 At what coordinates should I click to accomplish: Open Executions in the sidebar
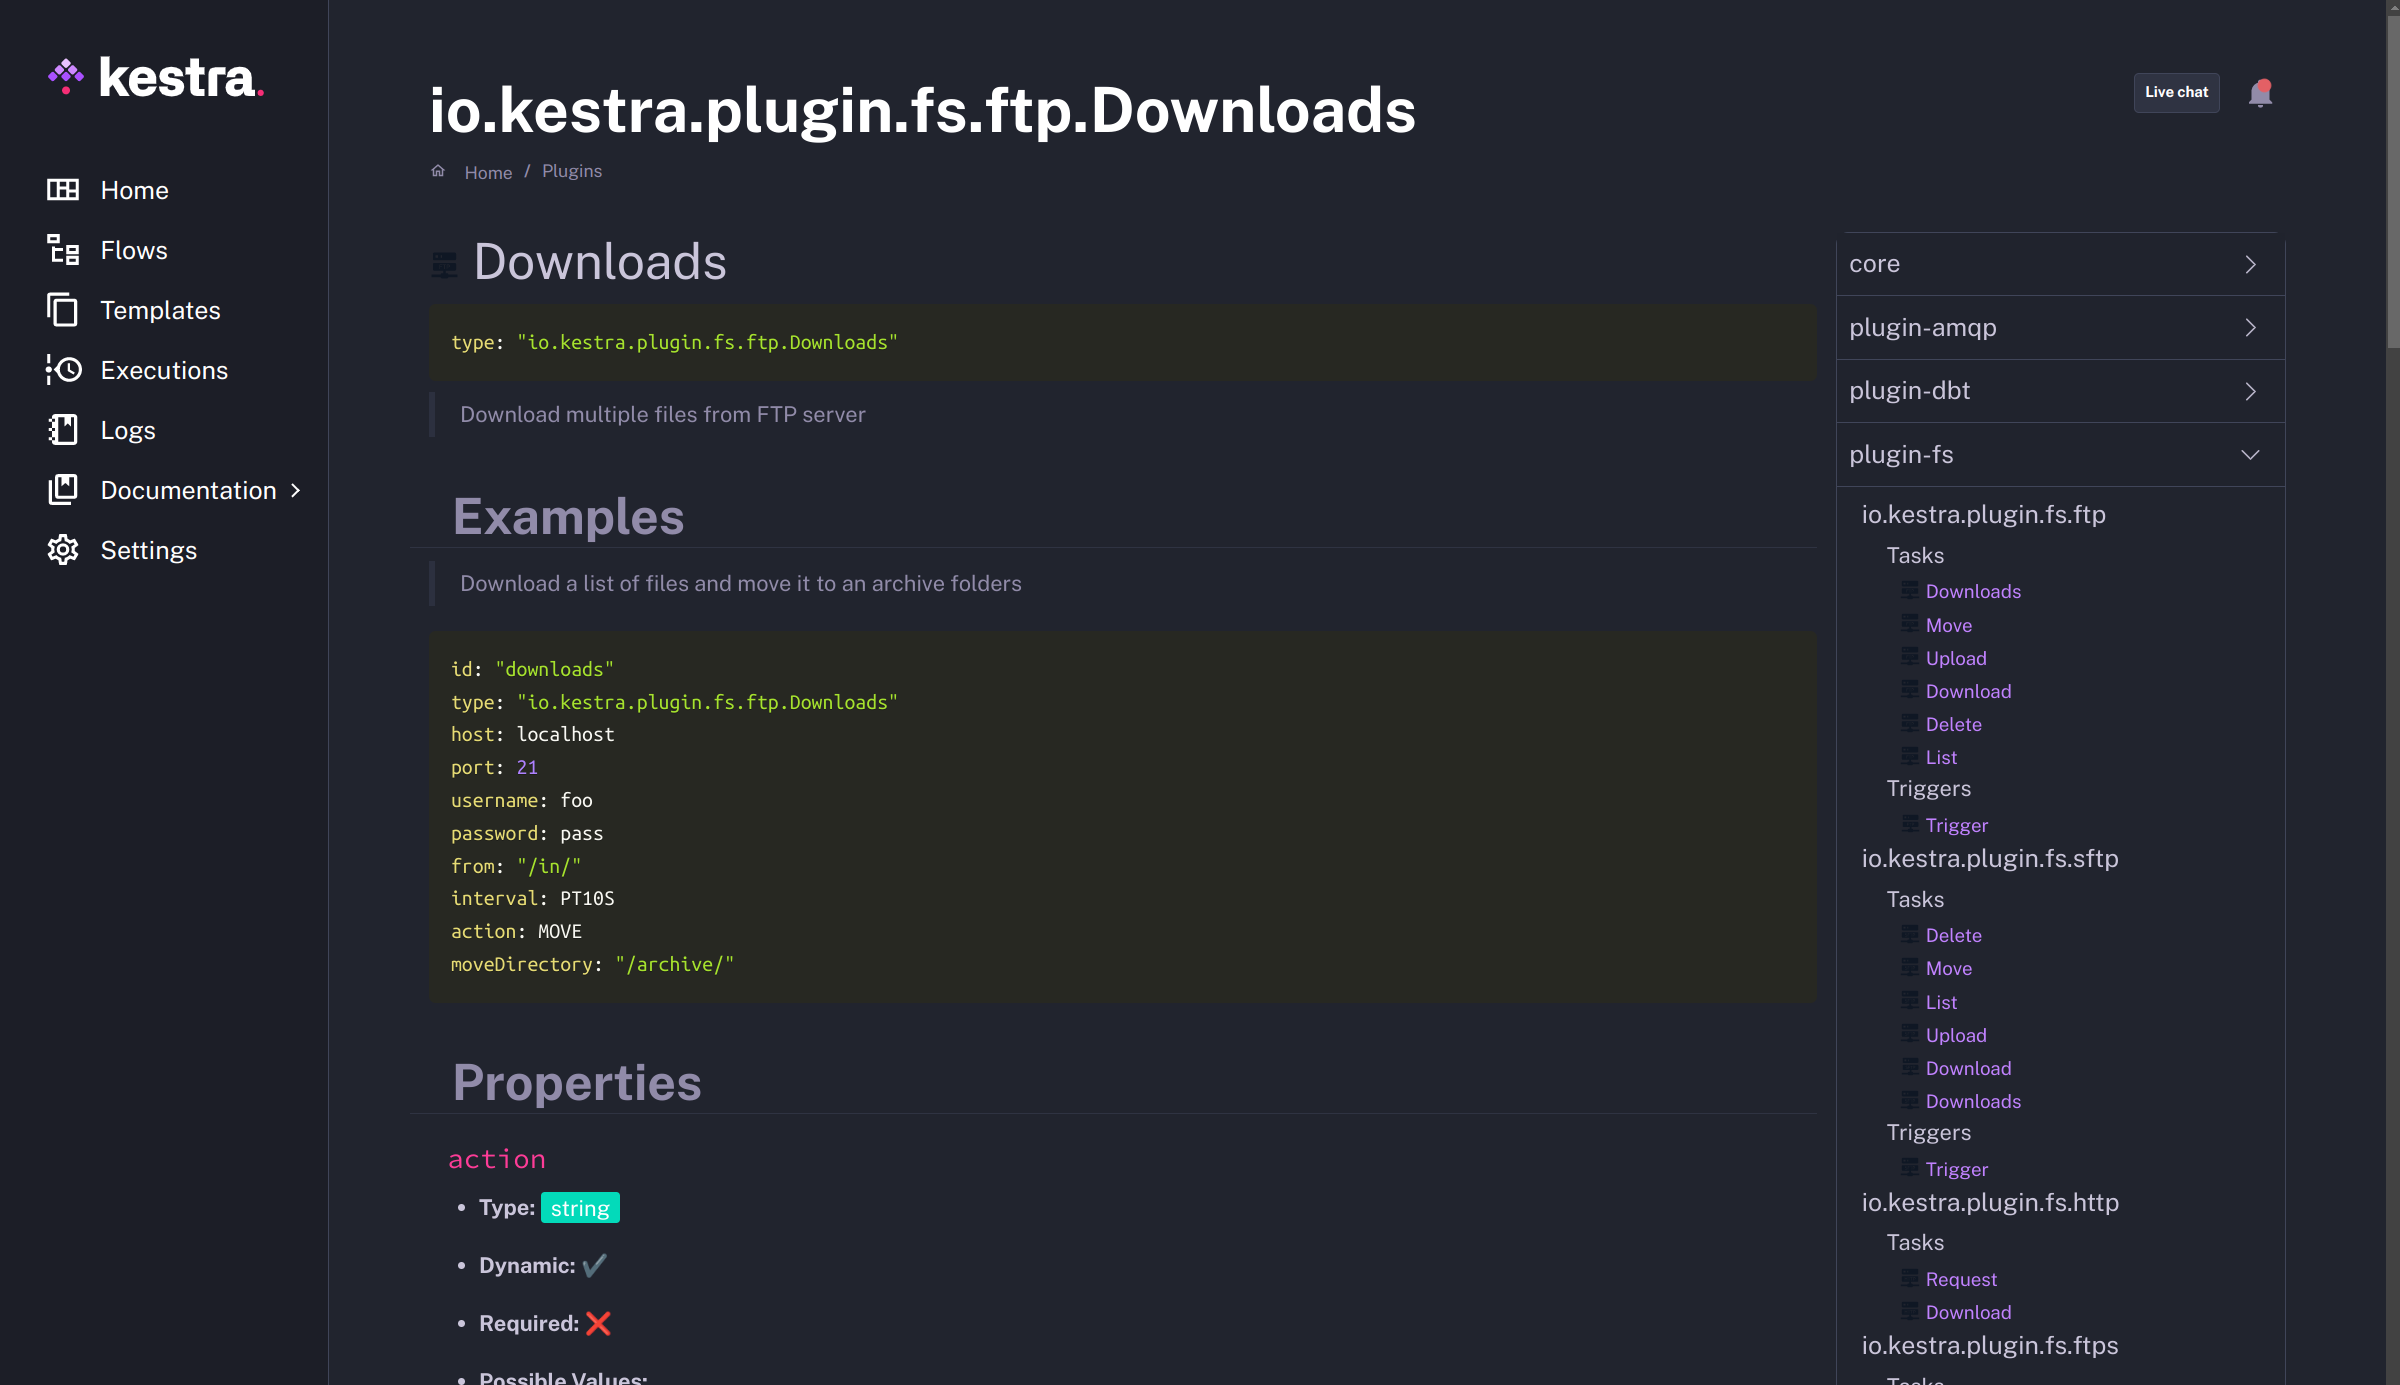point(164,370)
